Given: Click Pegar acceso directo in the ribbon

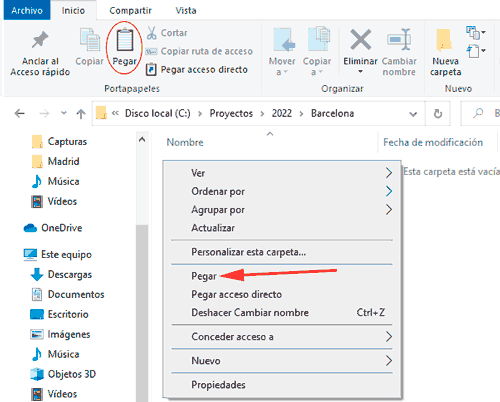Looking at the screenshot, I should [x=197, y=69].
